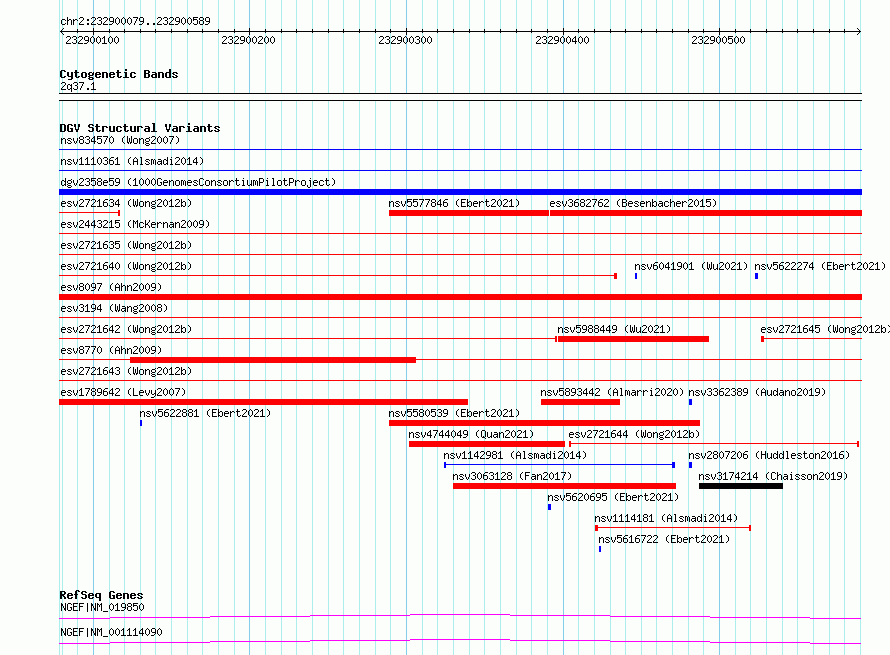Click nsv1142981 (Alsmadi2014) label
Viewport: 890px width, 655px height.
515,455
